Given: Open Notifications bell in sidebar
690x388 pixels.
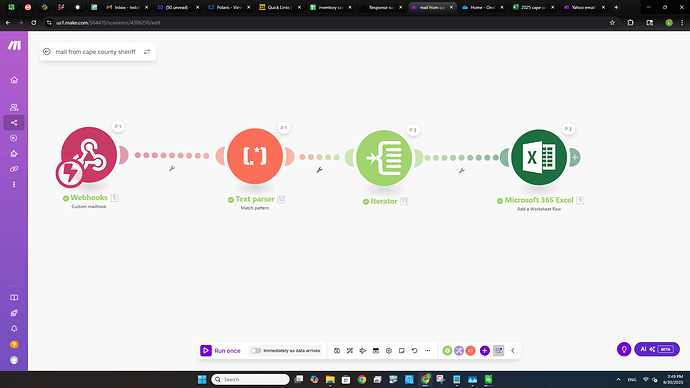Looking at the screenshot, I should click(x=14, y=329).
